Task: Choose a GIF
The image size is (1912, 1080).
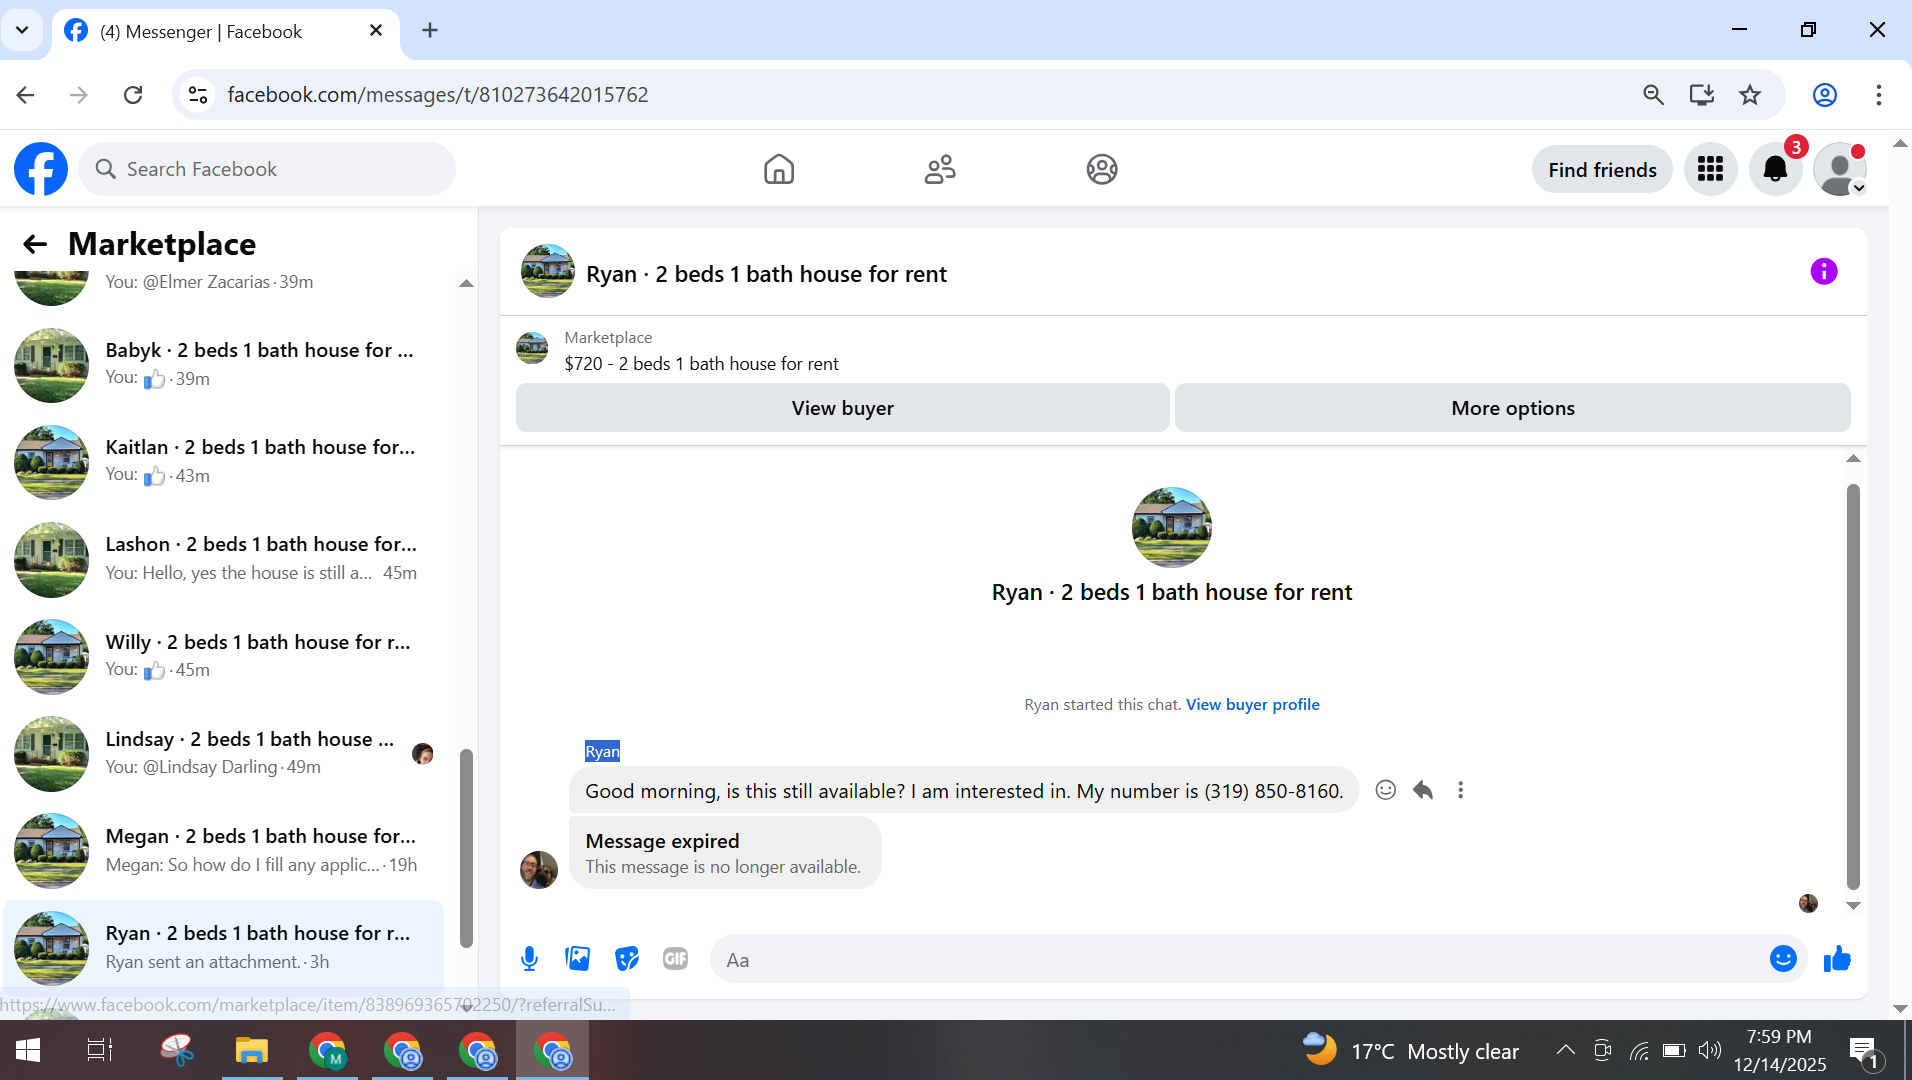Action: click(x=675, y=959)
